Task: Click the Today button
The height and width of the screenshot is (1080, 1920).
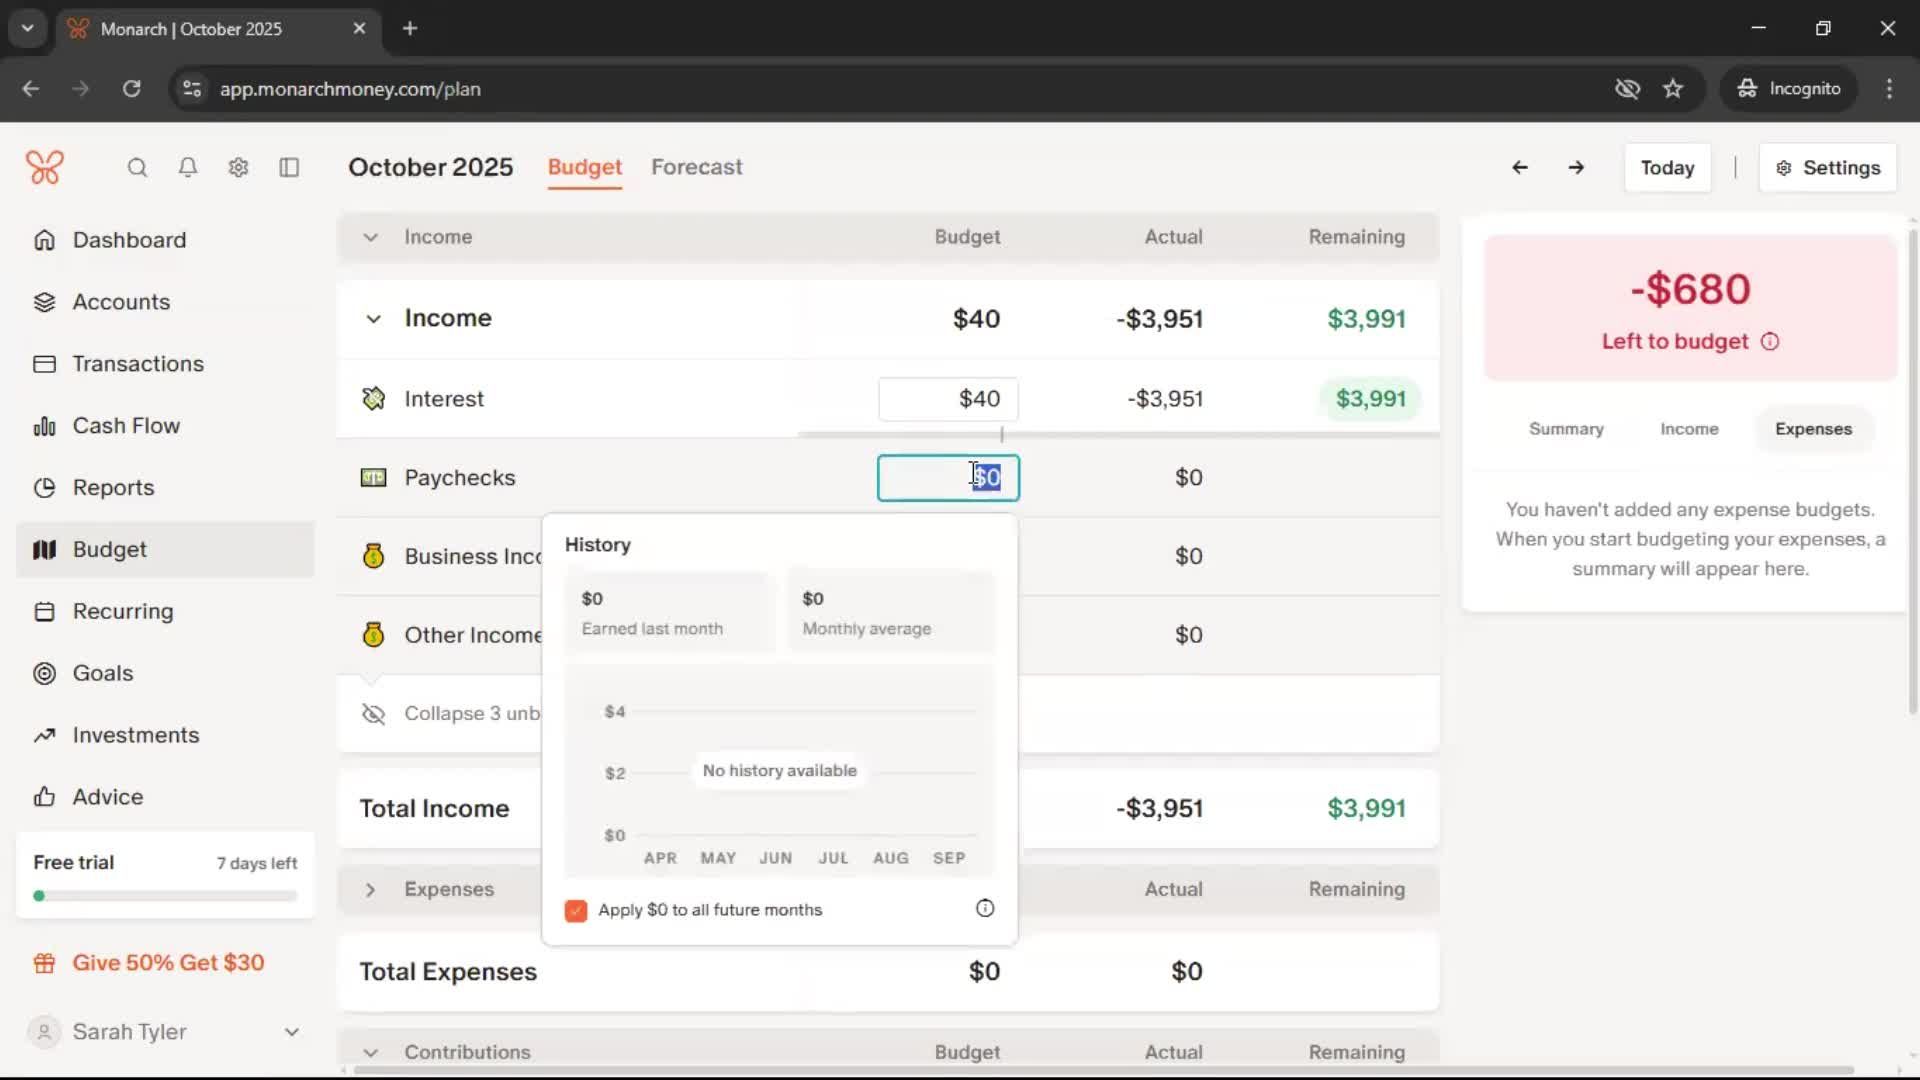Action: click(1666, 168)
